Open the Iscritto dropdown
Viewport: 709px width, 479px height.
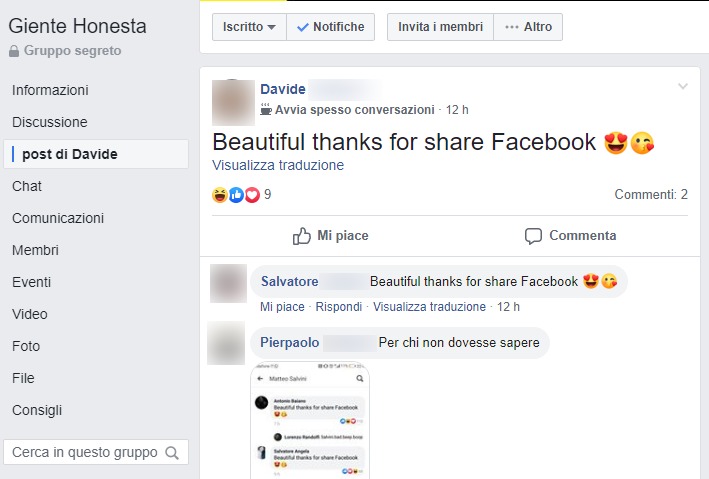point(249,27)
